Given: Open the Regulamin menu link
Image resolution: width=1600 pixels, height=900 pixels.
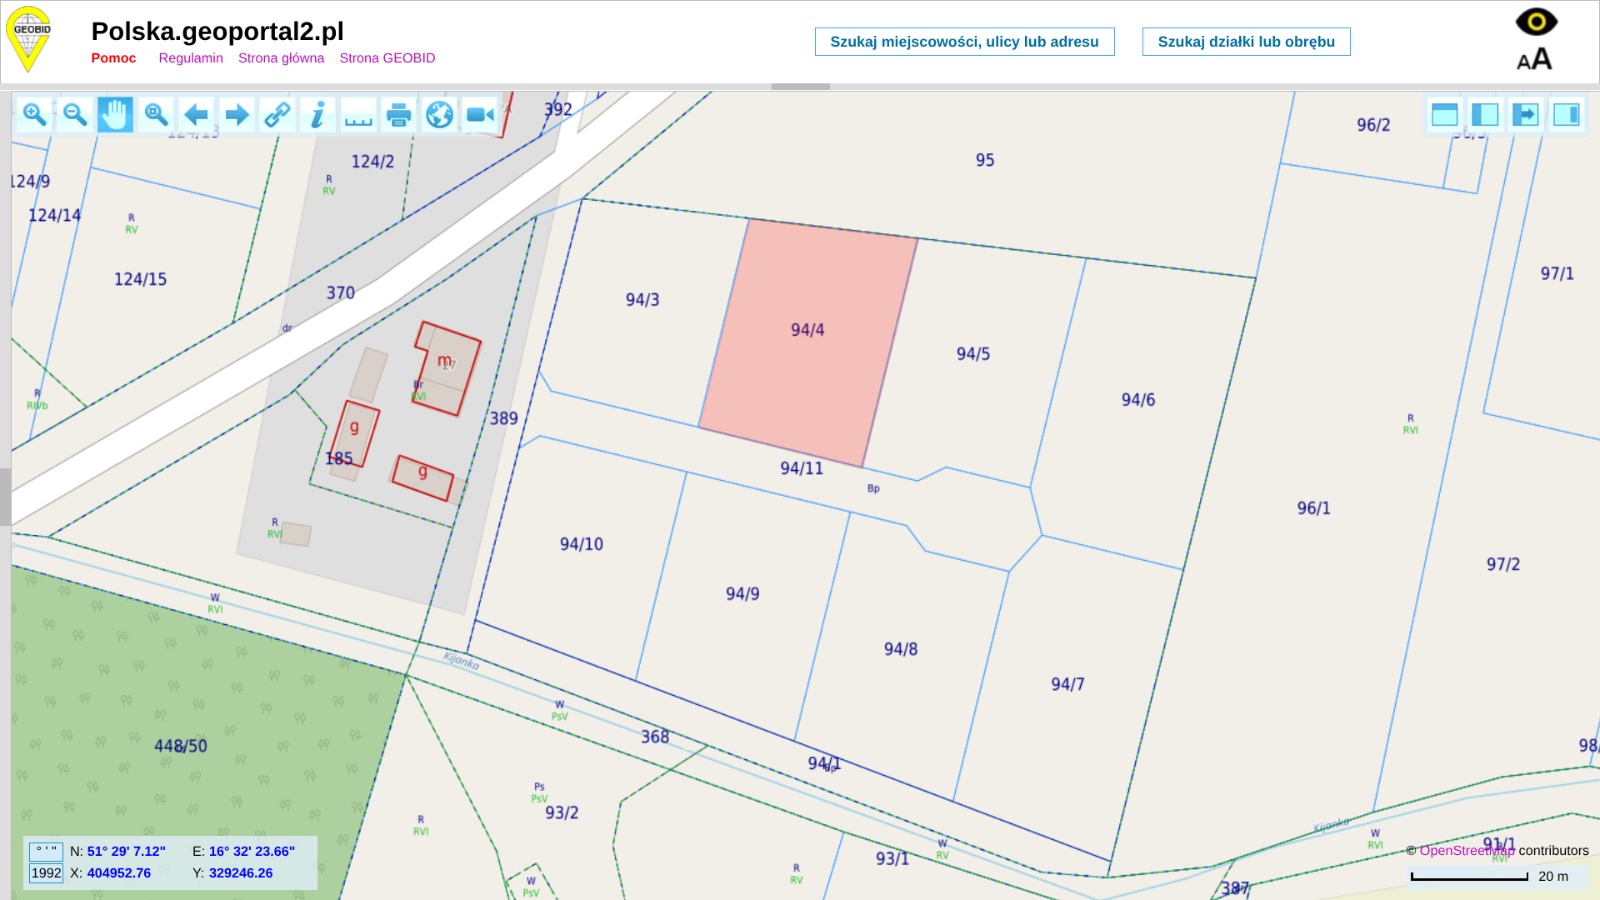Looking at the screenshot, I should pos(190,58).
